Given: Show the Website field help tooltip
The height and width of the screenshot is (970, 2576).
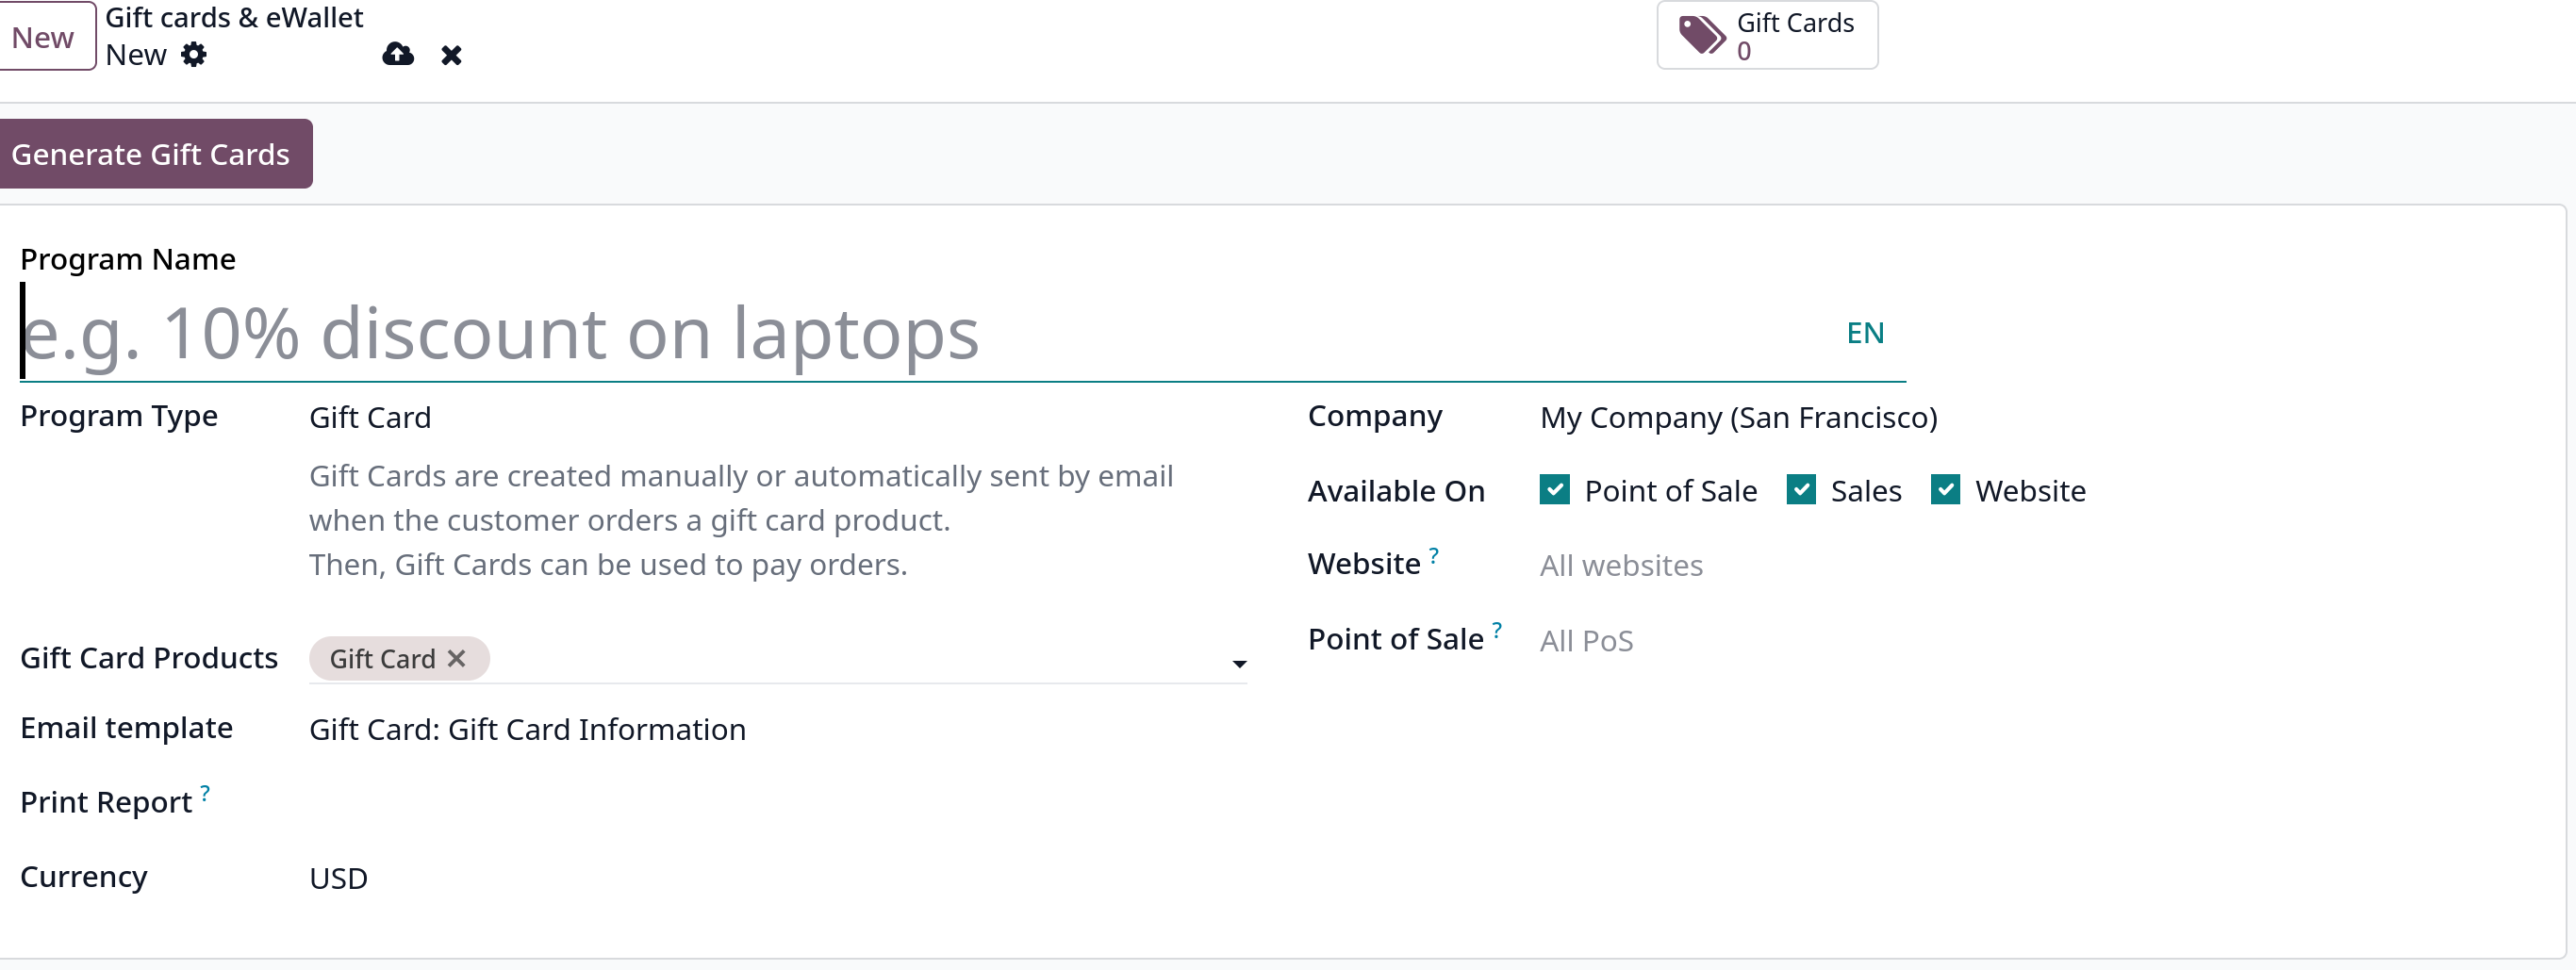Looking at the screenshot, I should coord(1434,554).
